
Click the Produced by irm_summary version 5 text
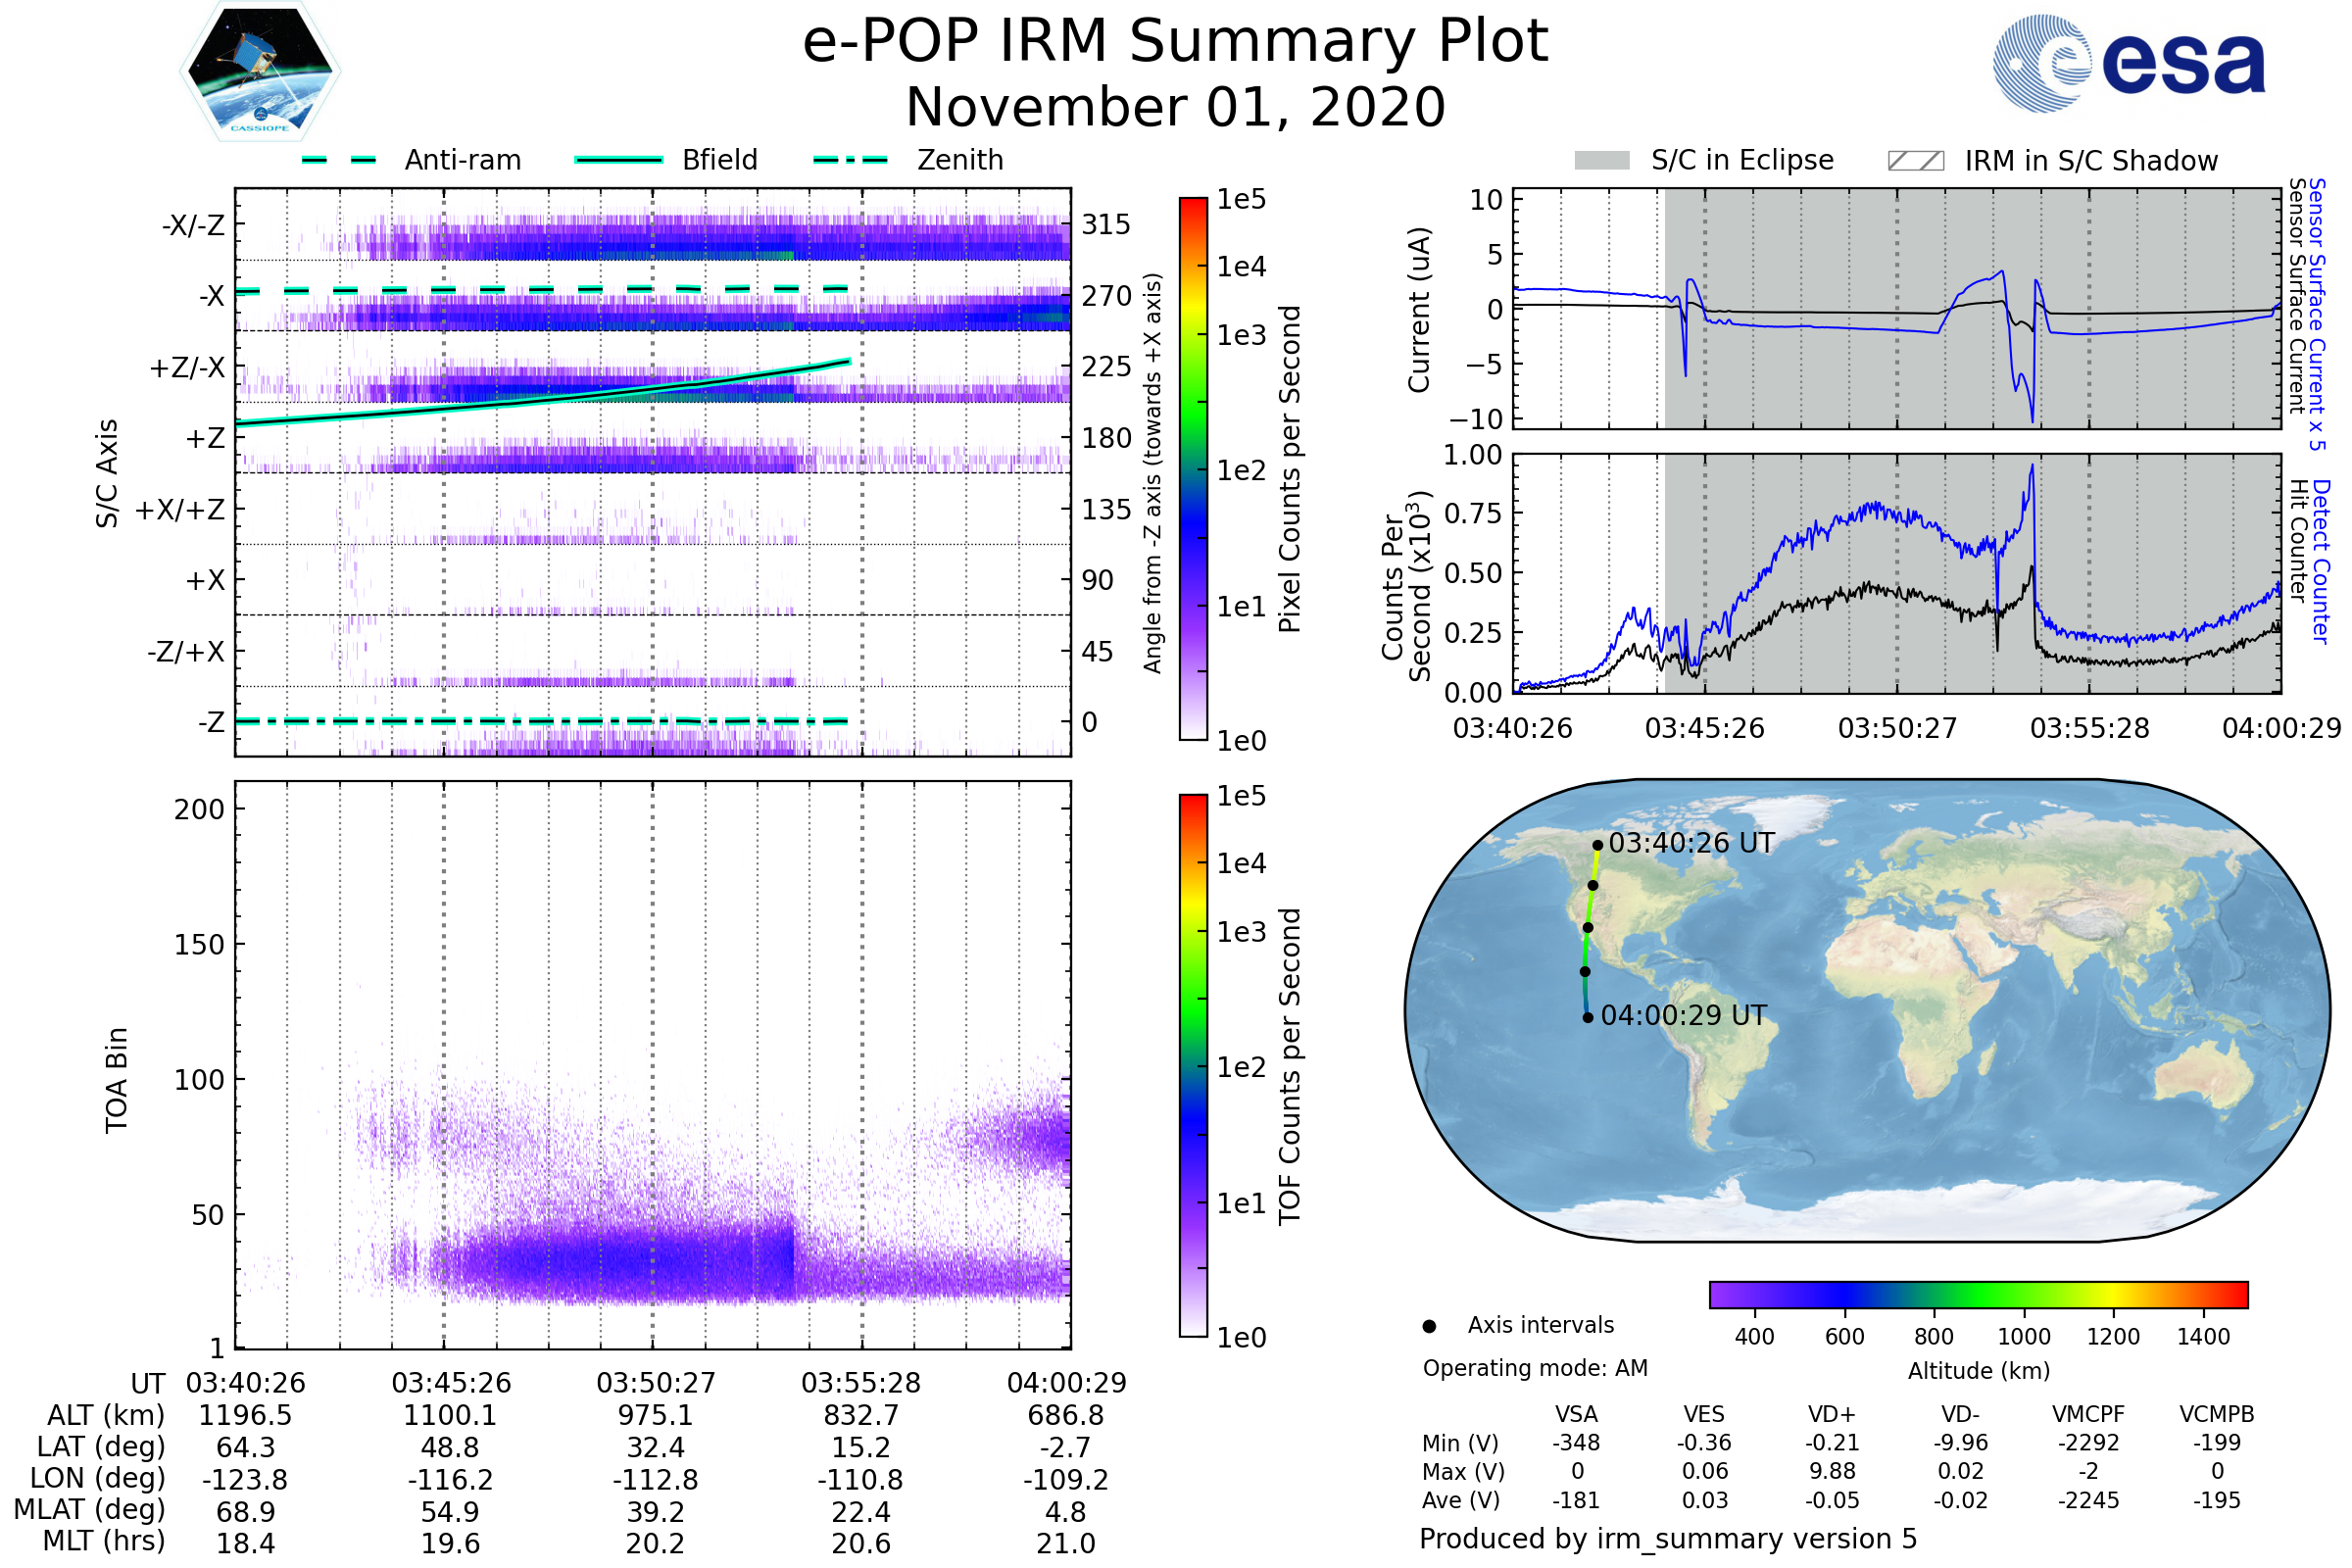pyautogui.click(x=1668, y=1539)
